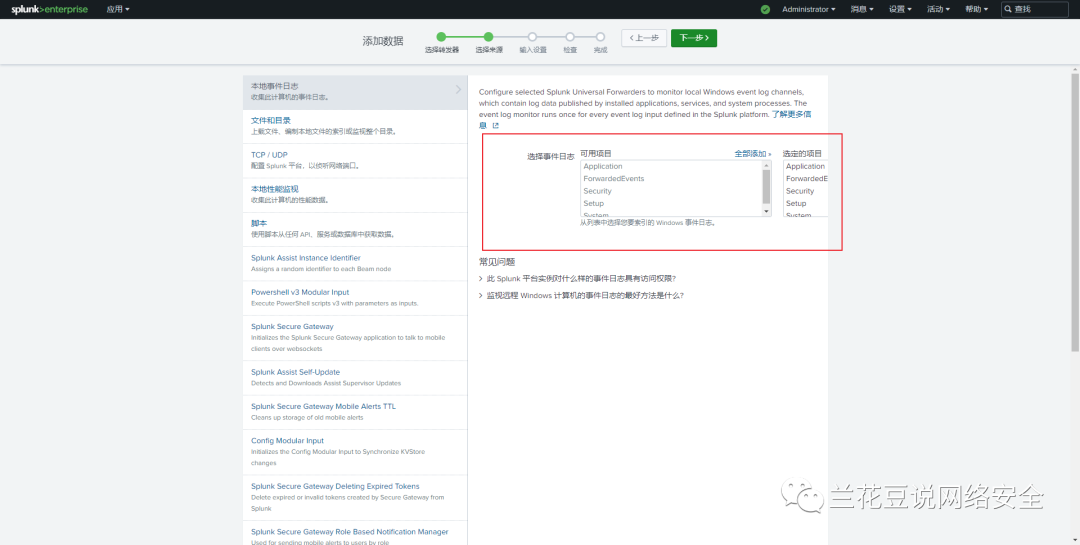Select the Splunk Secure Gateway source
Screen dimensions: 1080x545
[x=355, y=338]
